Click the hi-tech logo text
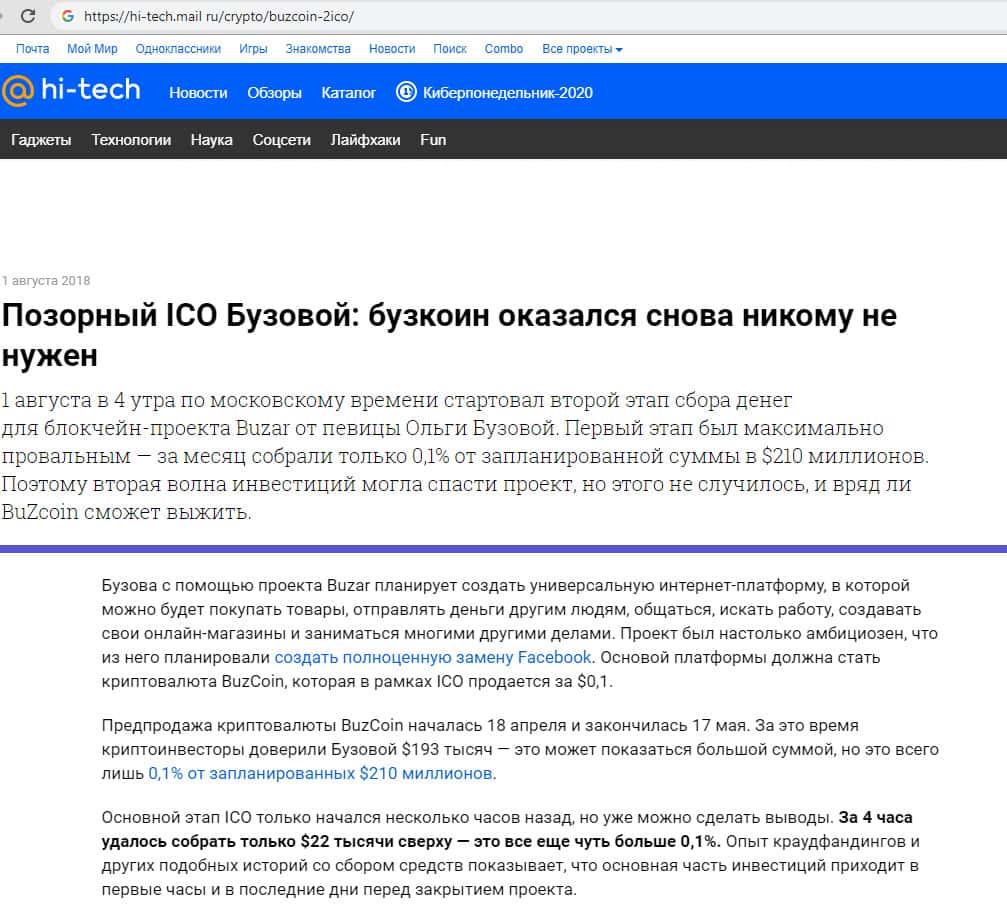This screenshot has width=1007, height=907. point(91,89)
